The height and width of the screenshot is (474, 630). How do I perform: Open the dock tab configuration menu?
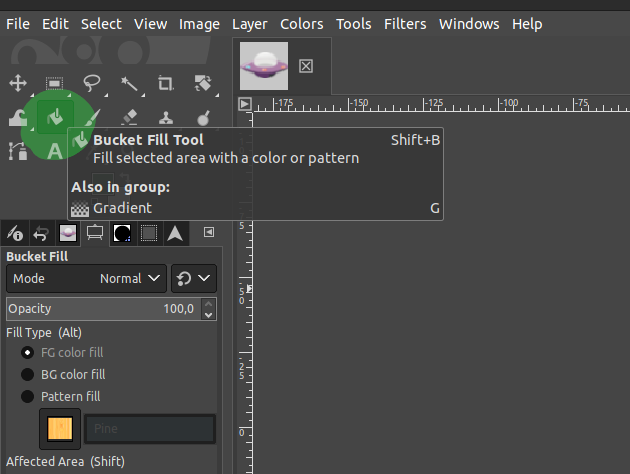[209, 232]
